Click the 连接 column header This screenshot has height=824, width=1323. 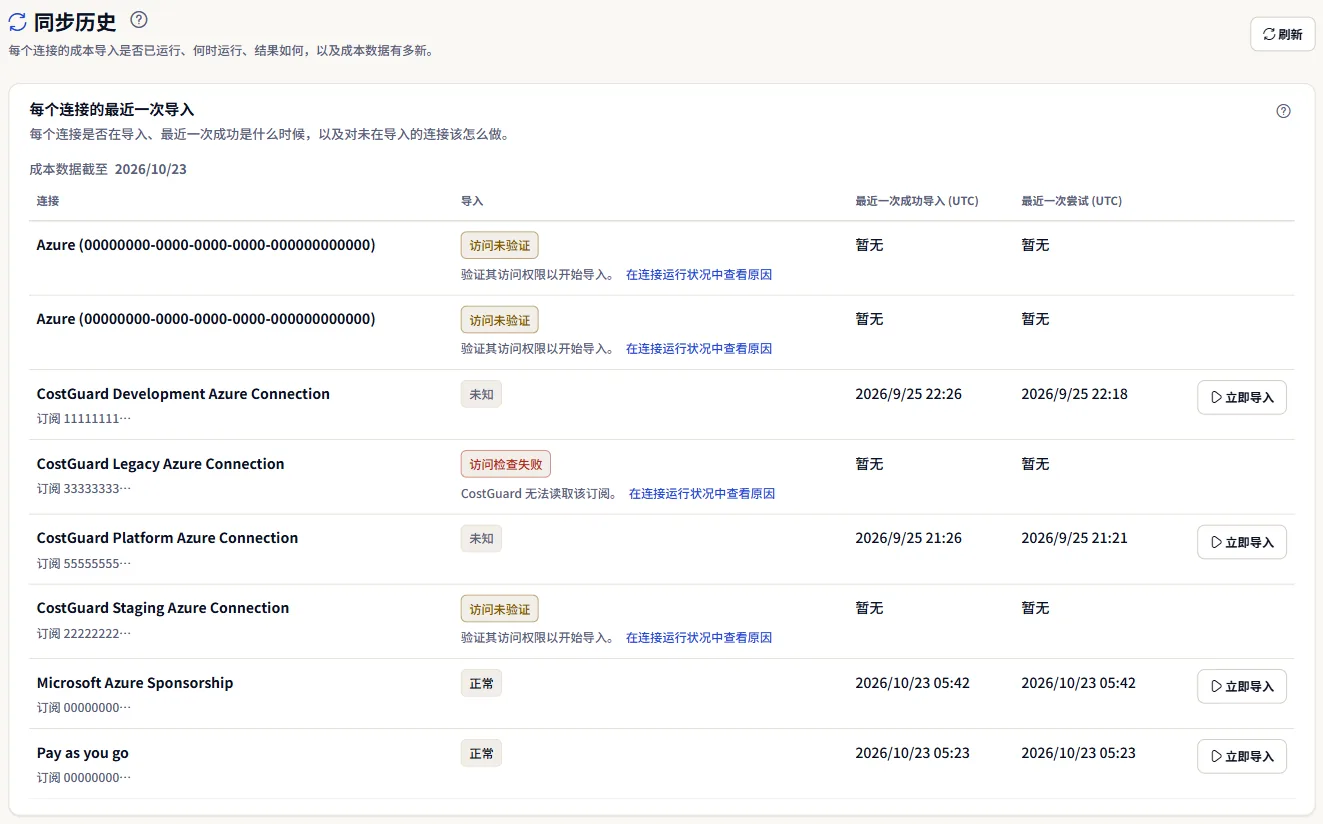click(48, 201)
